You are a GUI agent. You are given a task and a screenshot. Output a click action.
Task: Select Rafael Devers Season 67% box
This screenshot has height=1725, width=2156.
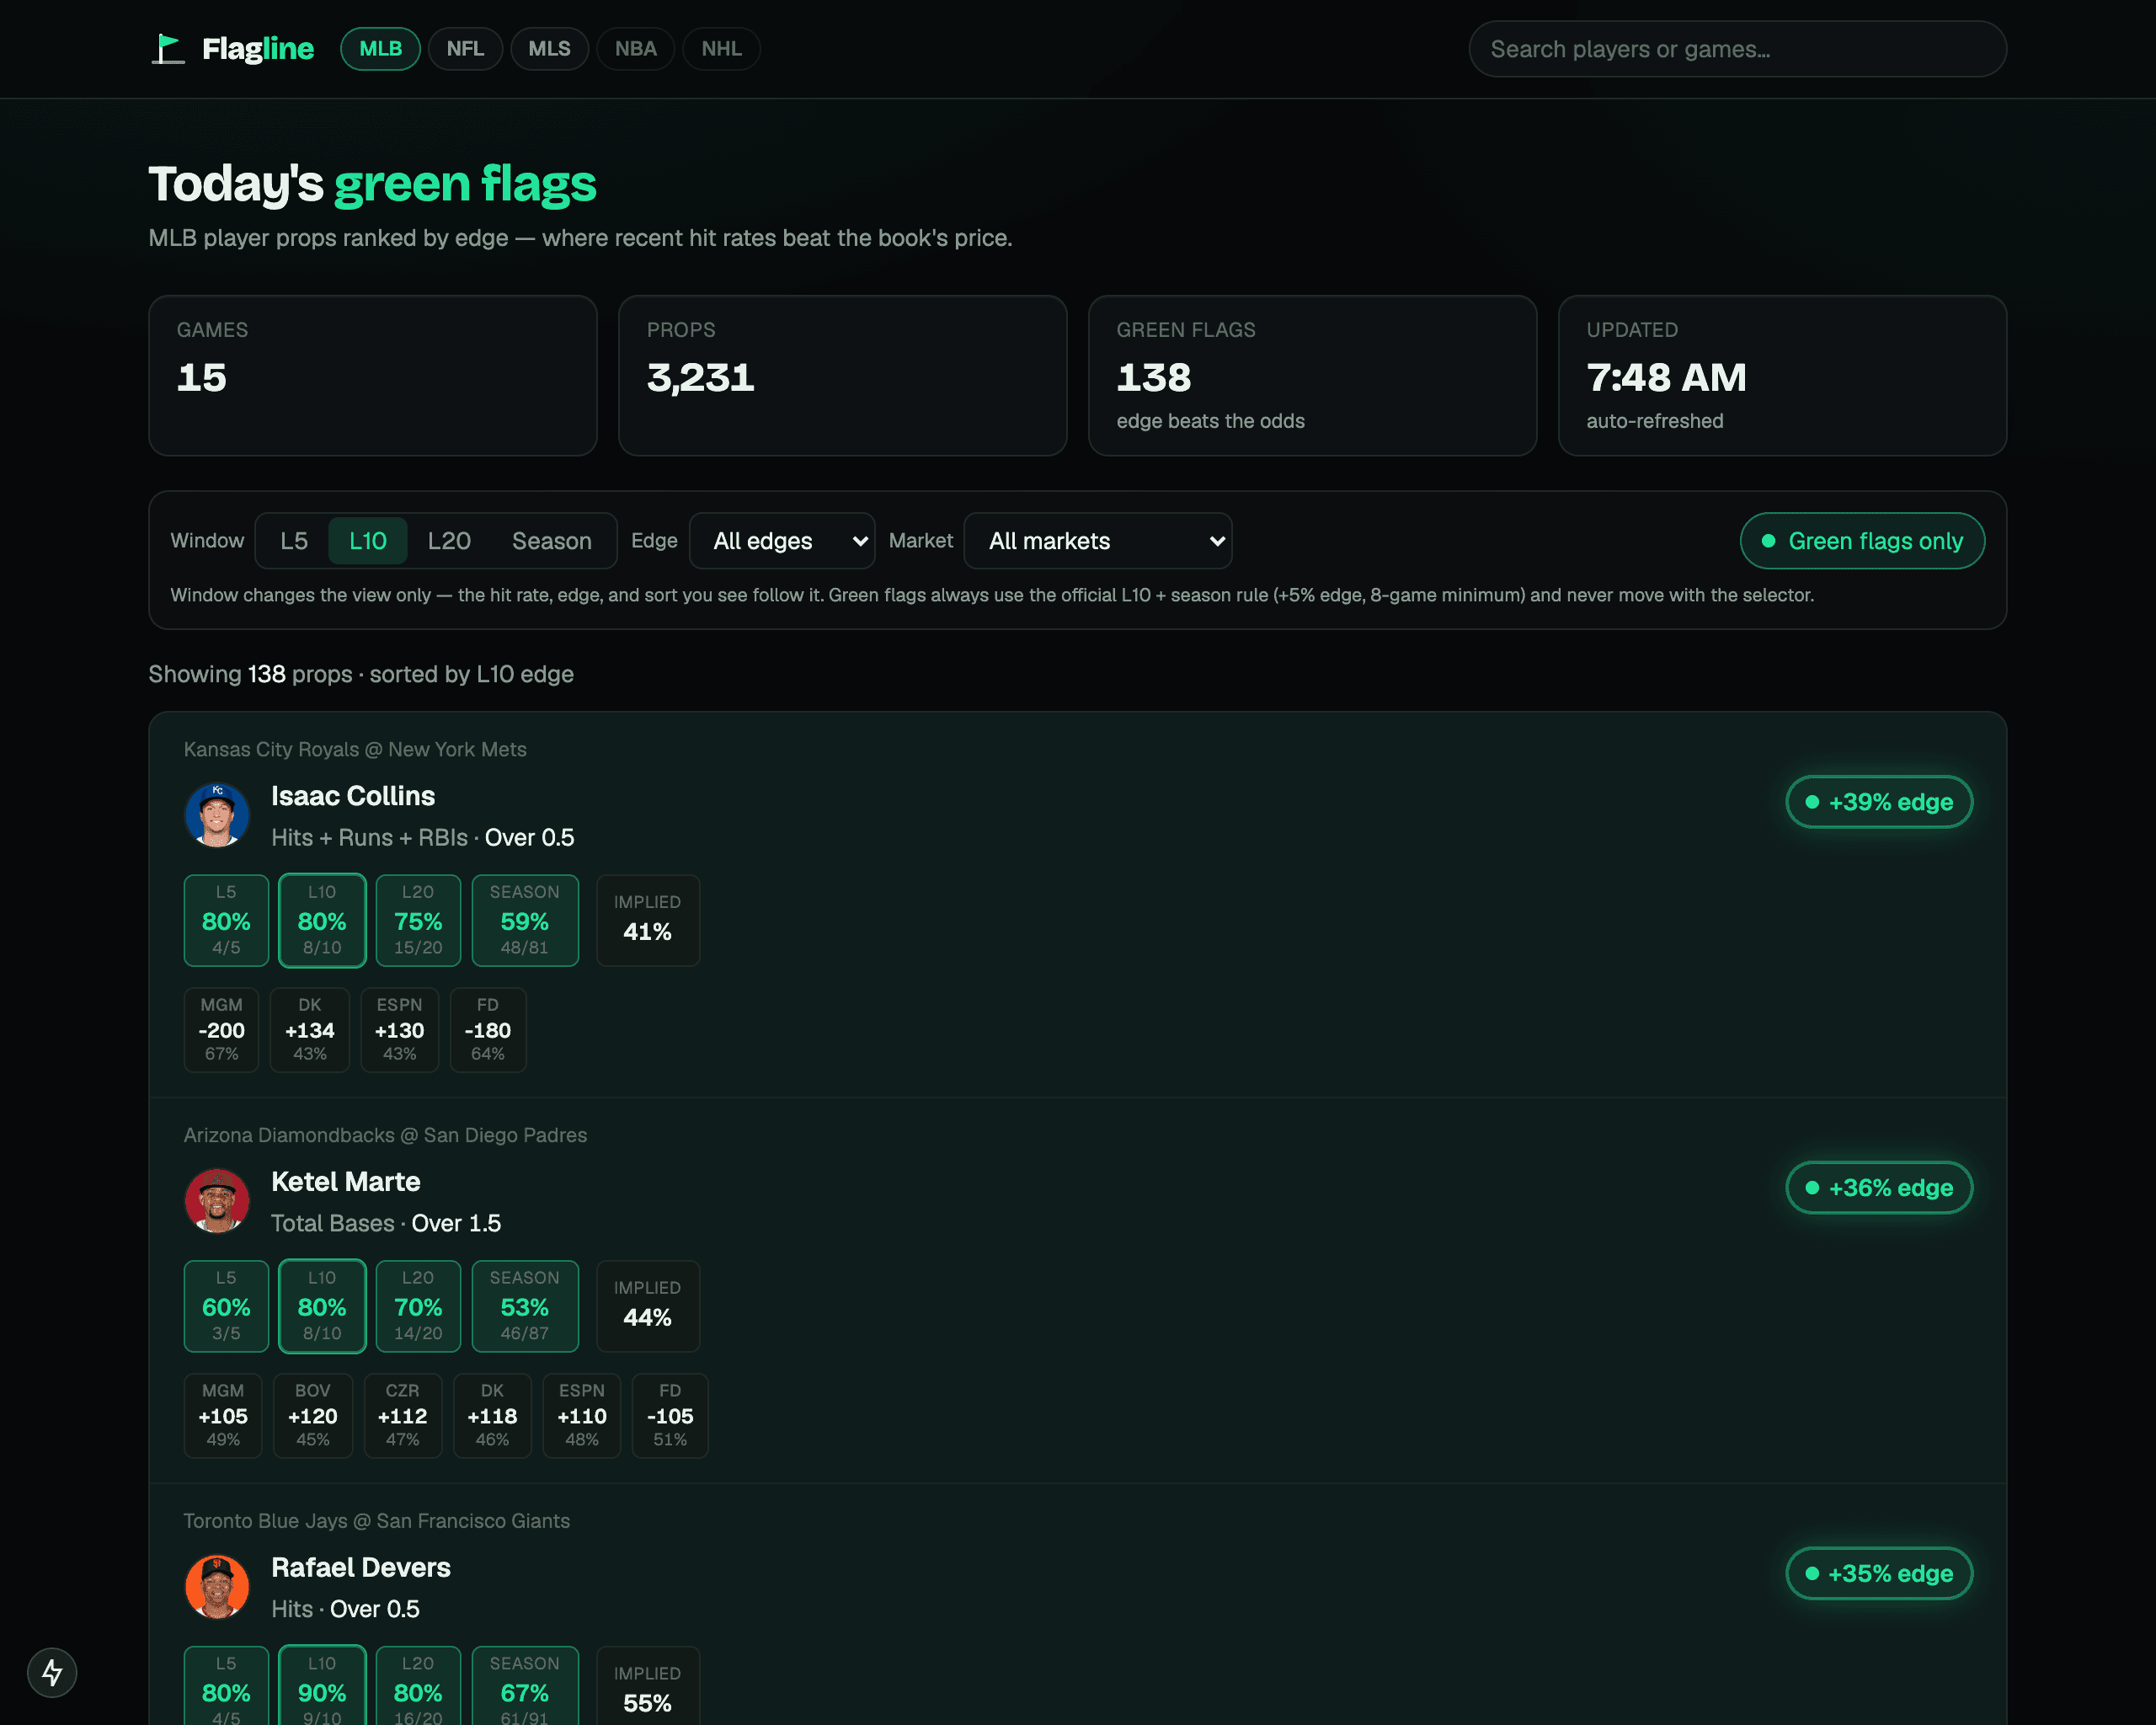(525, 1686)
